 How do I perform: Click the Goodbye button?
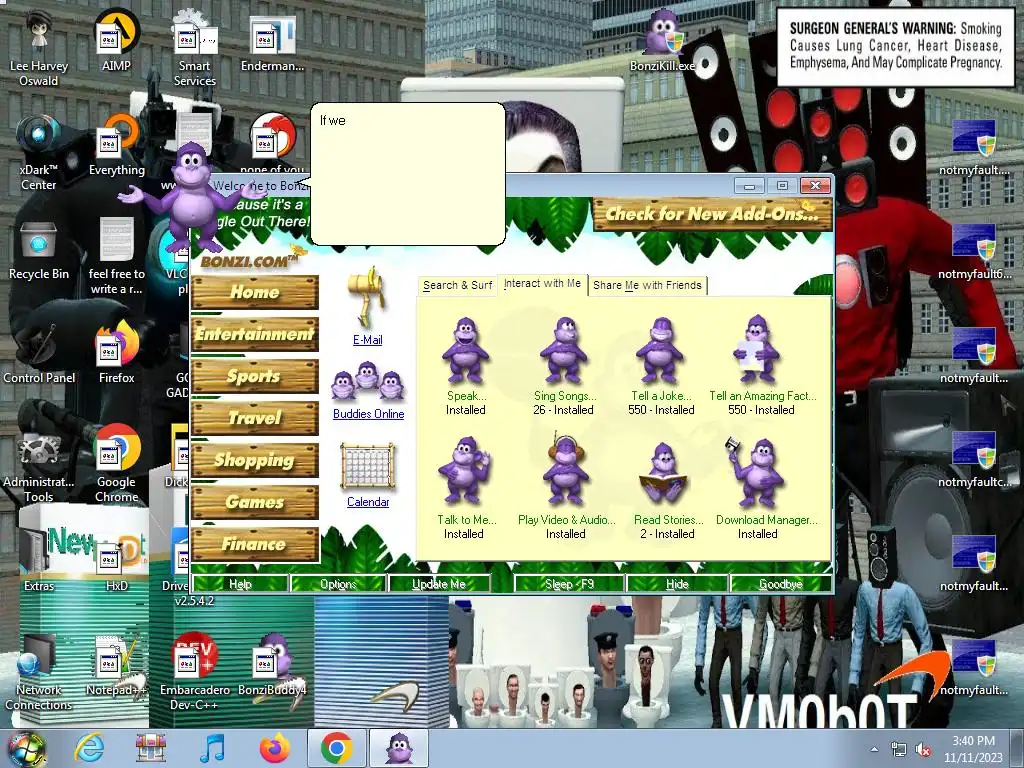pos(781,584)
